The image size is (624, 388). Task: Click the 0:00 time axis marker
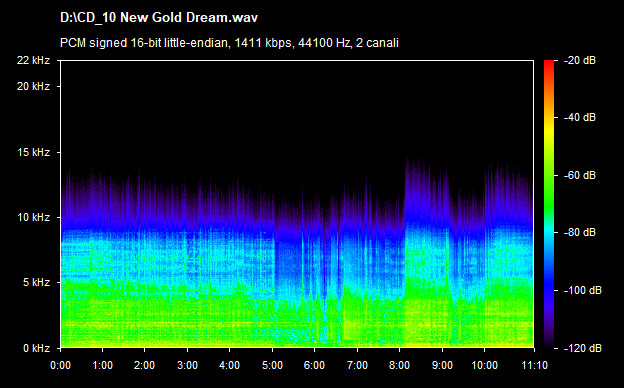pos(60,365)
